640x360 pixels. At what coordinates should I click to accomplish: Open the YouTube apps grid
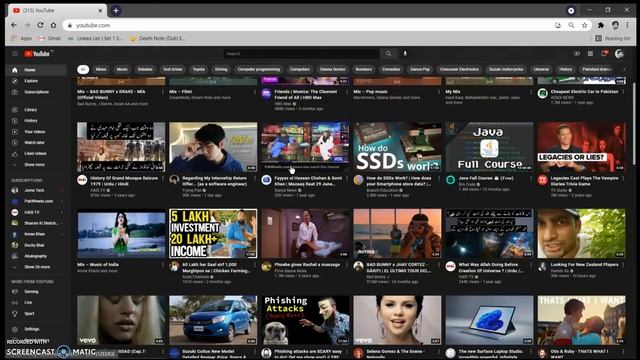point(590,53)
